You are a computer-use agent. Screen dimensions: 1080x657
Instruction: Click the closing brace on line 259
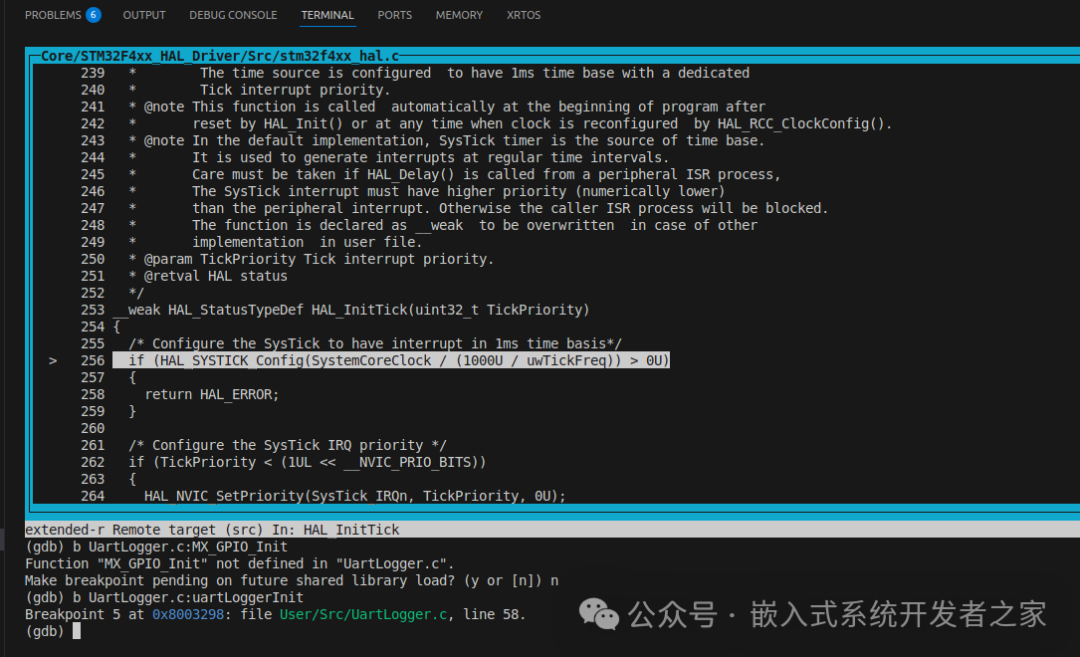[x=132, y=412]
